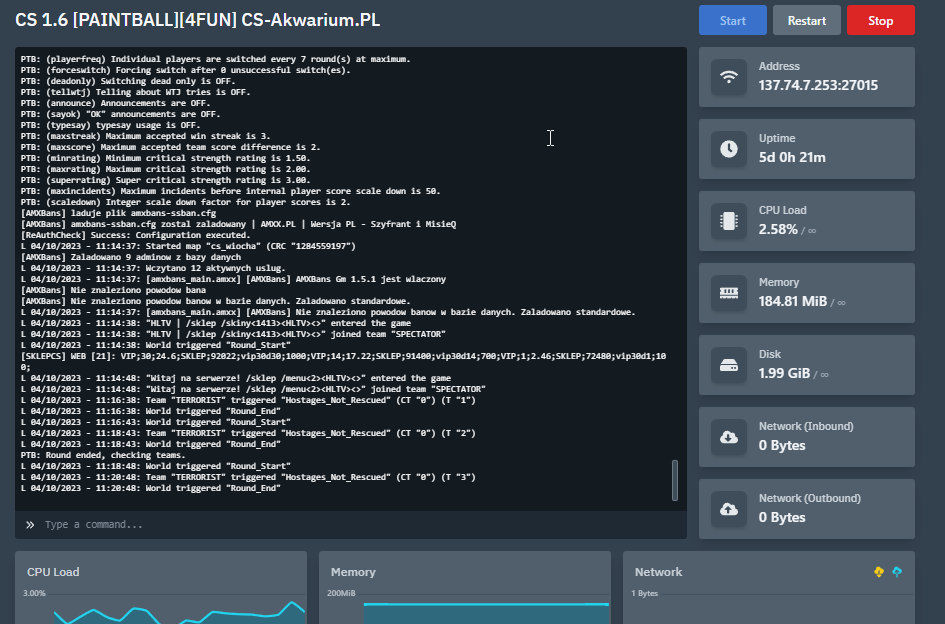The height and width of the screenshot is (624, 945).
Task: Click the clock icon in Uptime card
Action: 729,149
